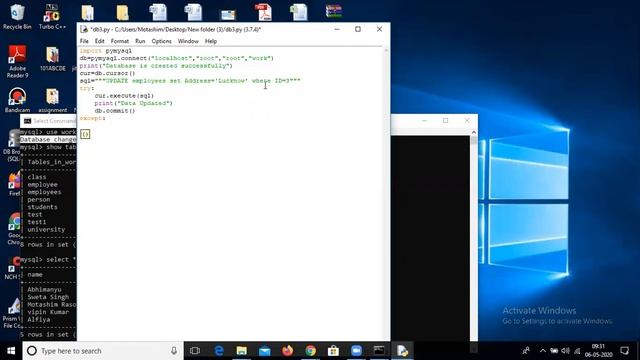Maximize the Command Prompt window
The width and height of the screenshot is (640, 360).
click(x=445, y=120)
